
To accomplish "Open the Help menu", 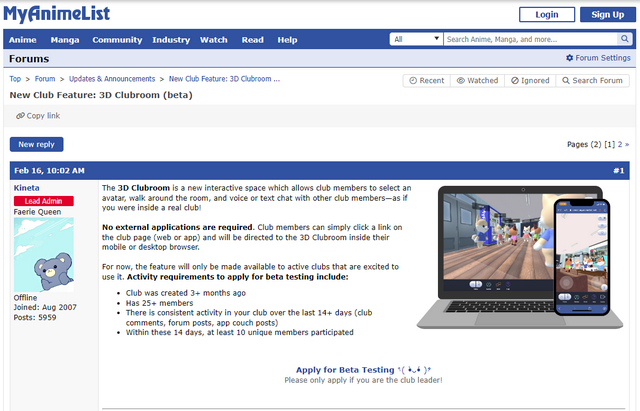I will [287, 40].
